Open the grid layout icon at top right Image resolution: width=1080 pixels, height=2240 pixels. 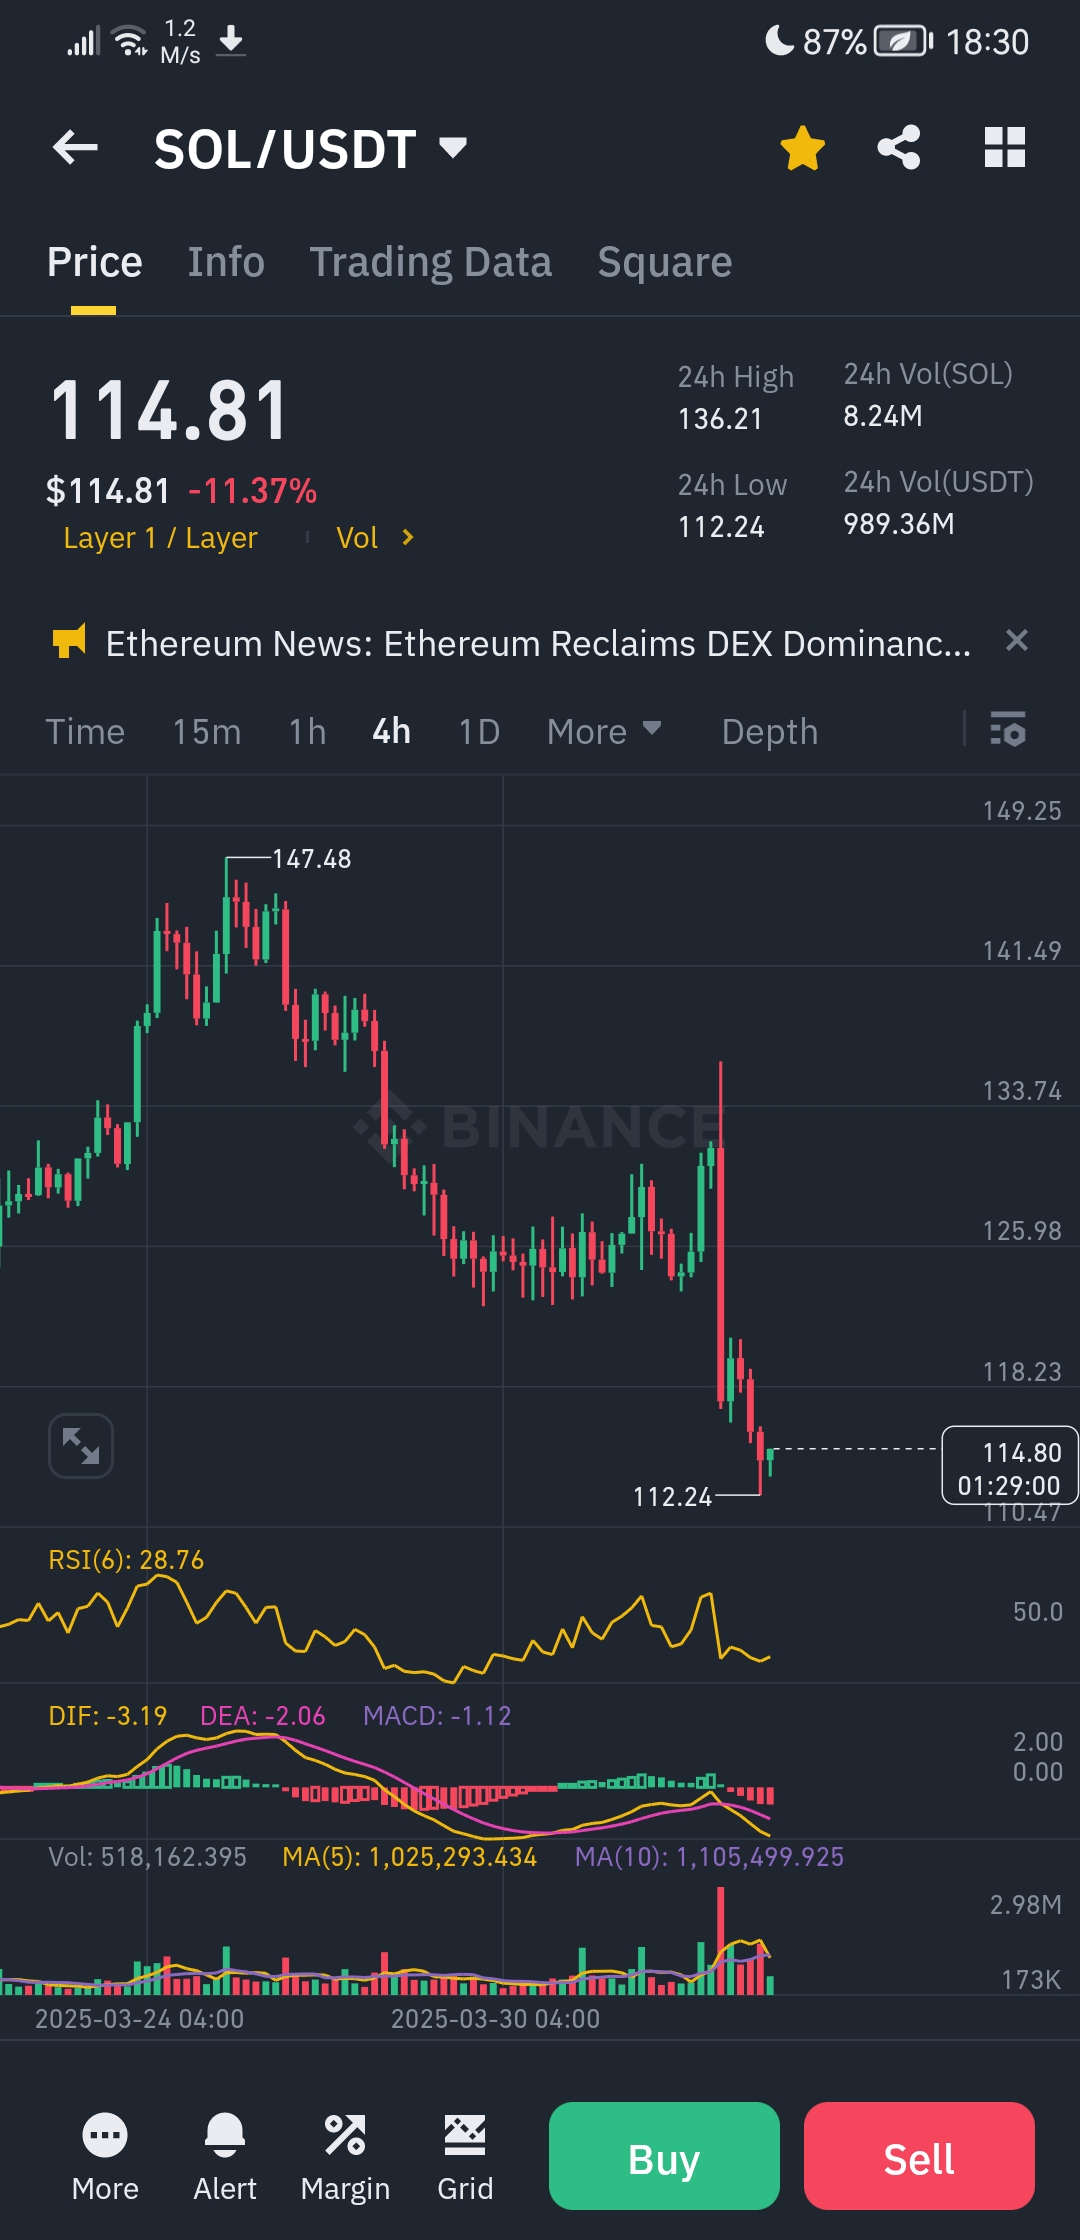1005,148
